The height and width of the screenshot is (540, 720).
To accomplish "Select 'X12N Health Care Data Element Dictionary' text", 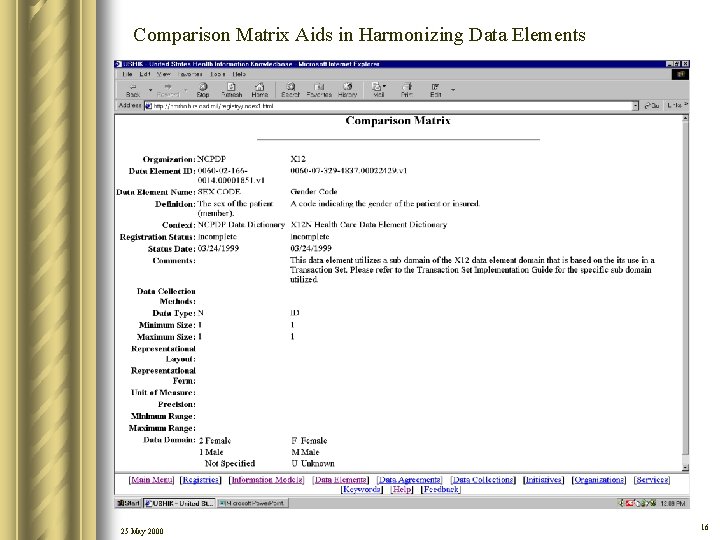I will (x=369, y=225).
